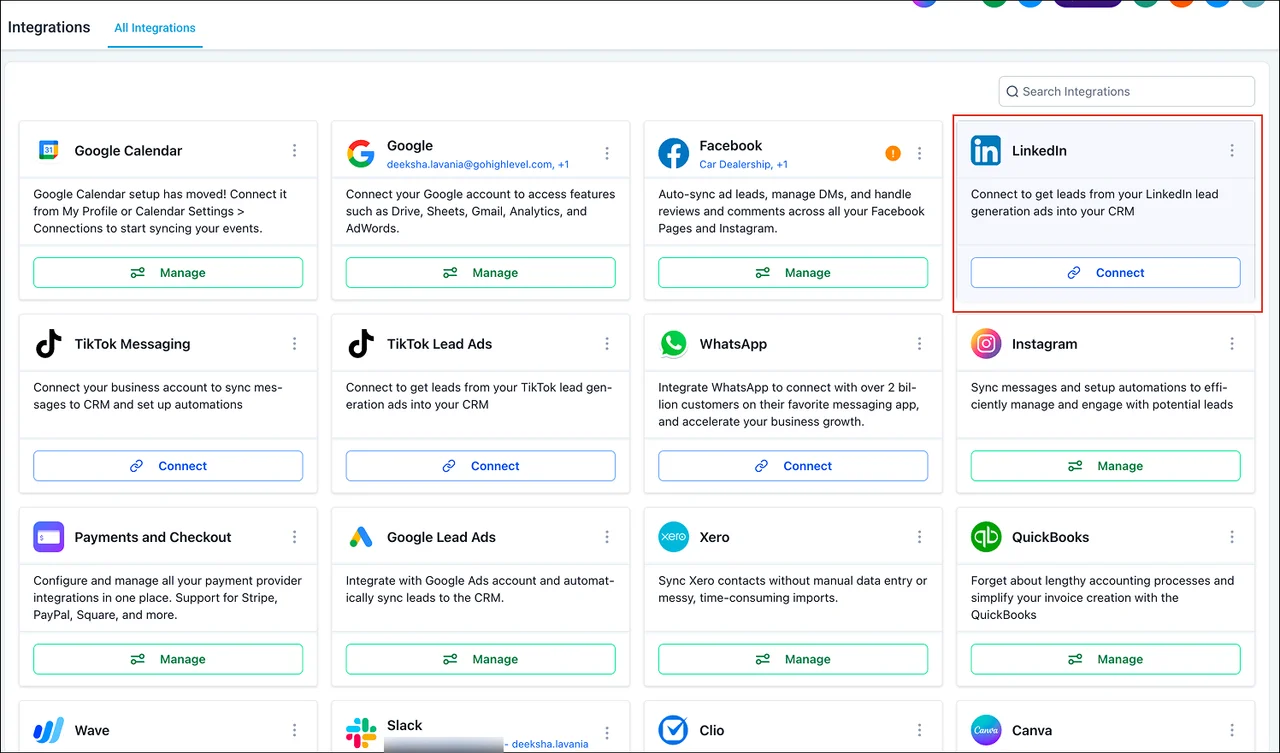Open the deeksha.lavania link on Slack card
This screenshot has height=753, width=1280.
tap(550, 744)
